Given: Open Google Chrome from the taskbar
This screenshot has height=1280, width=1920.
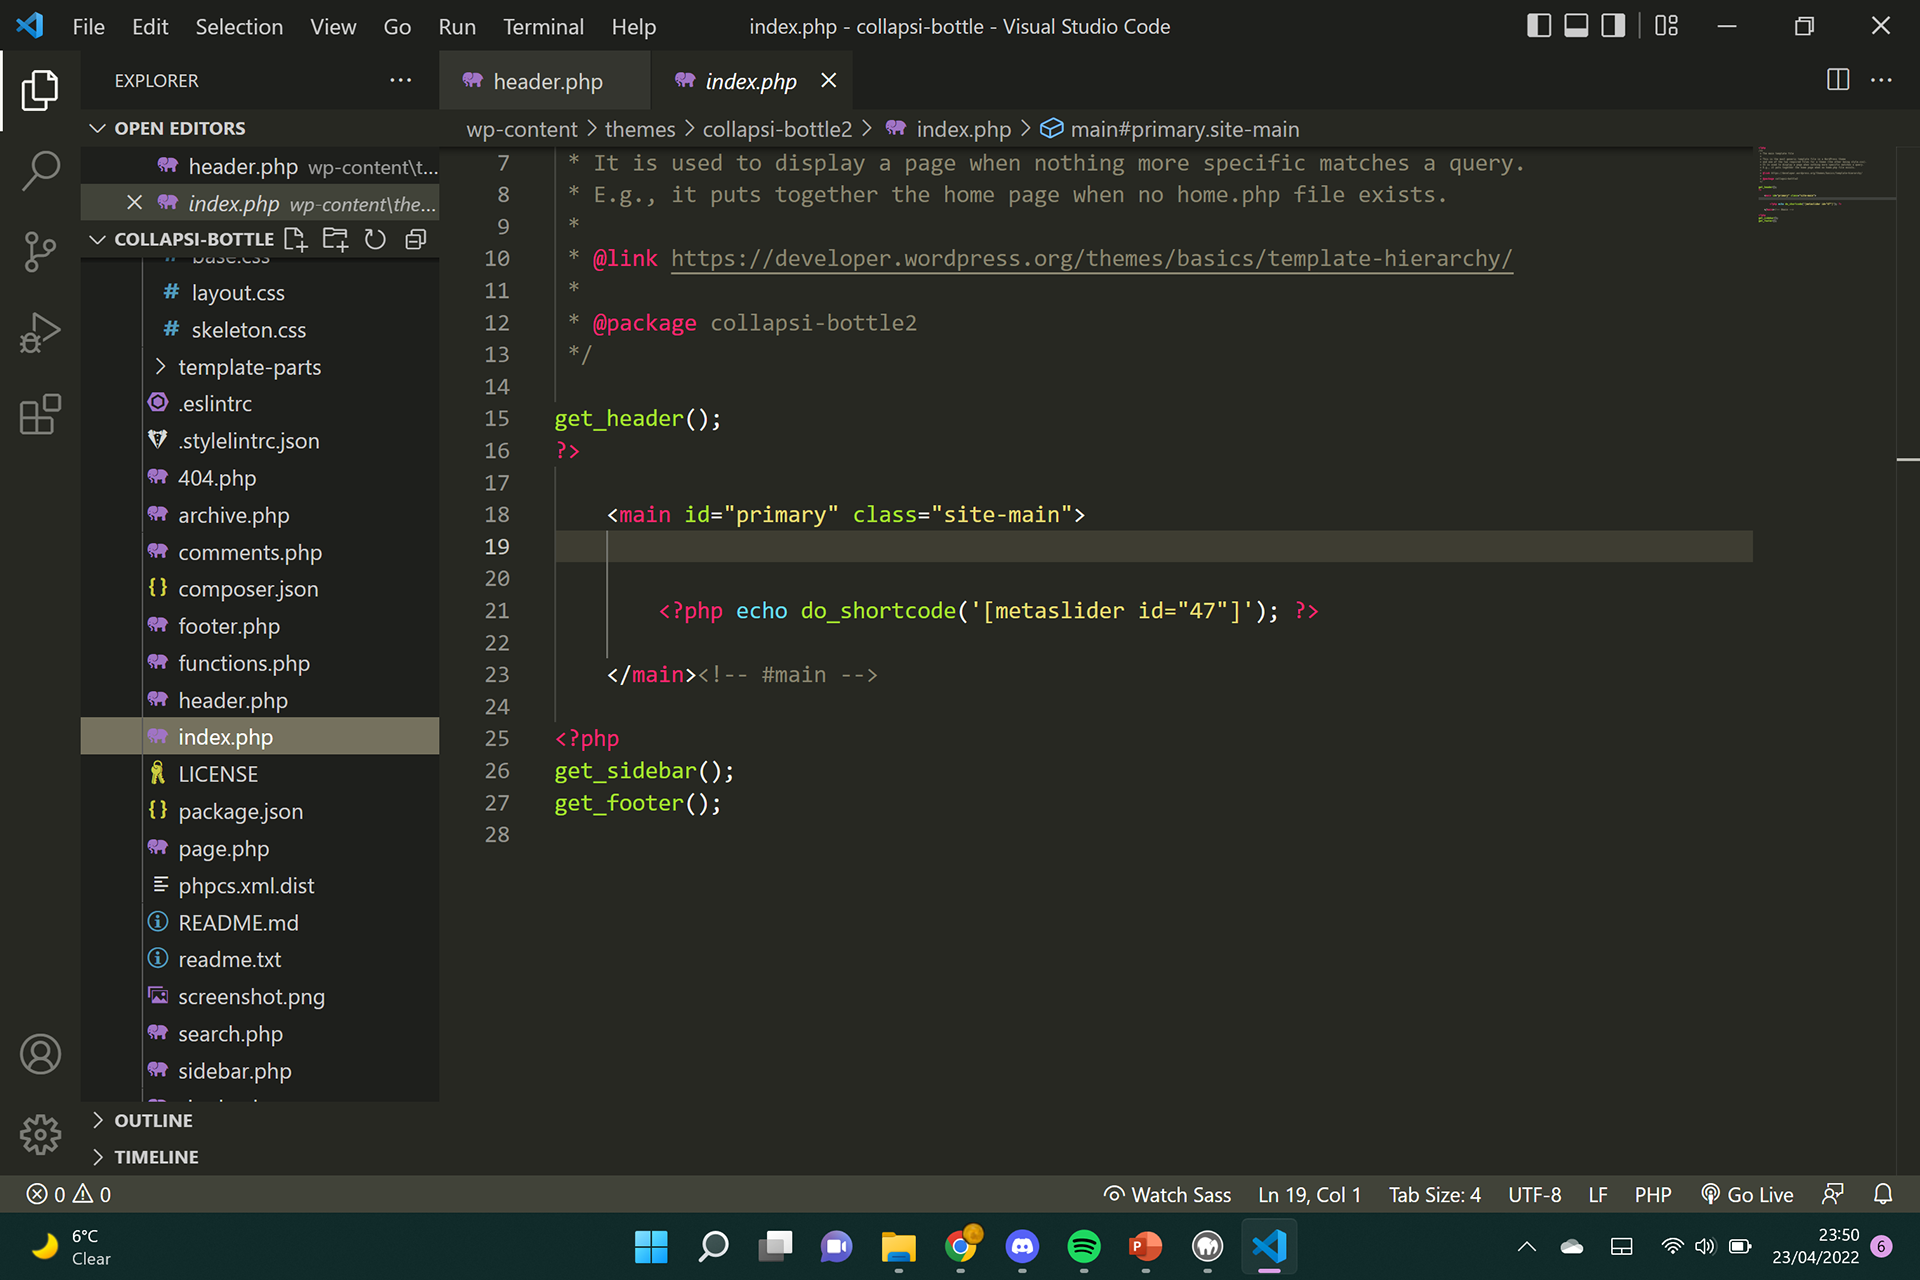Looking at the screenshot, I should point(961,1246).
